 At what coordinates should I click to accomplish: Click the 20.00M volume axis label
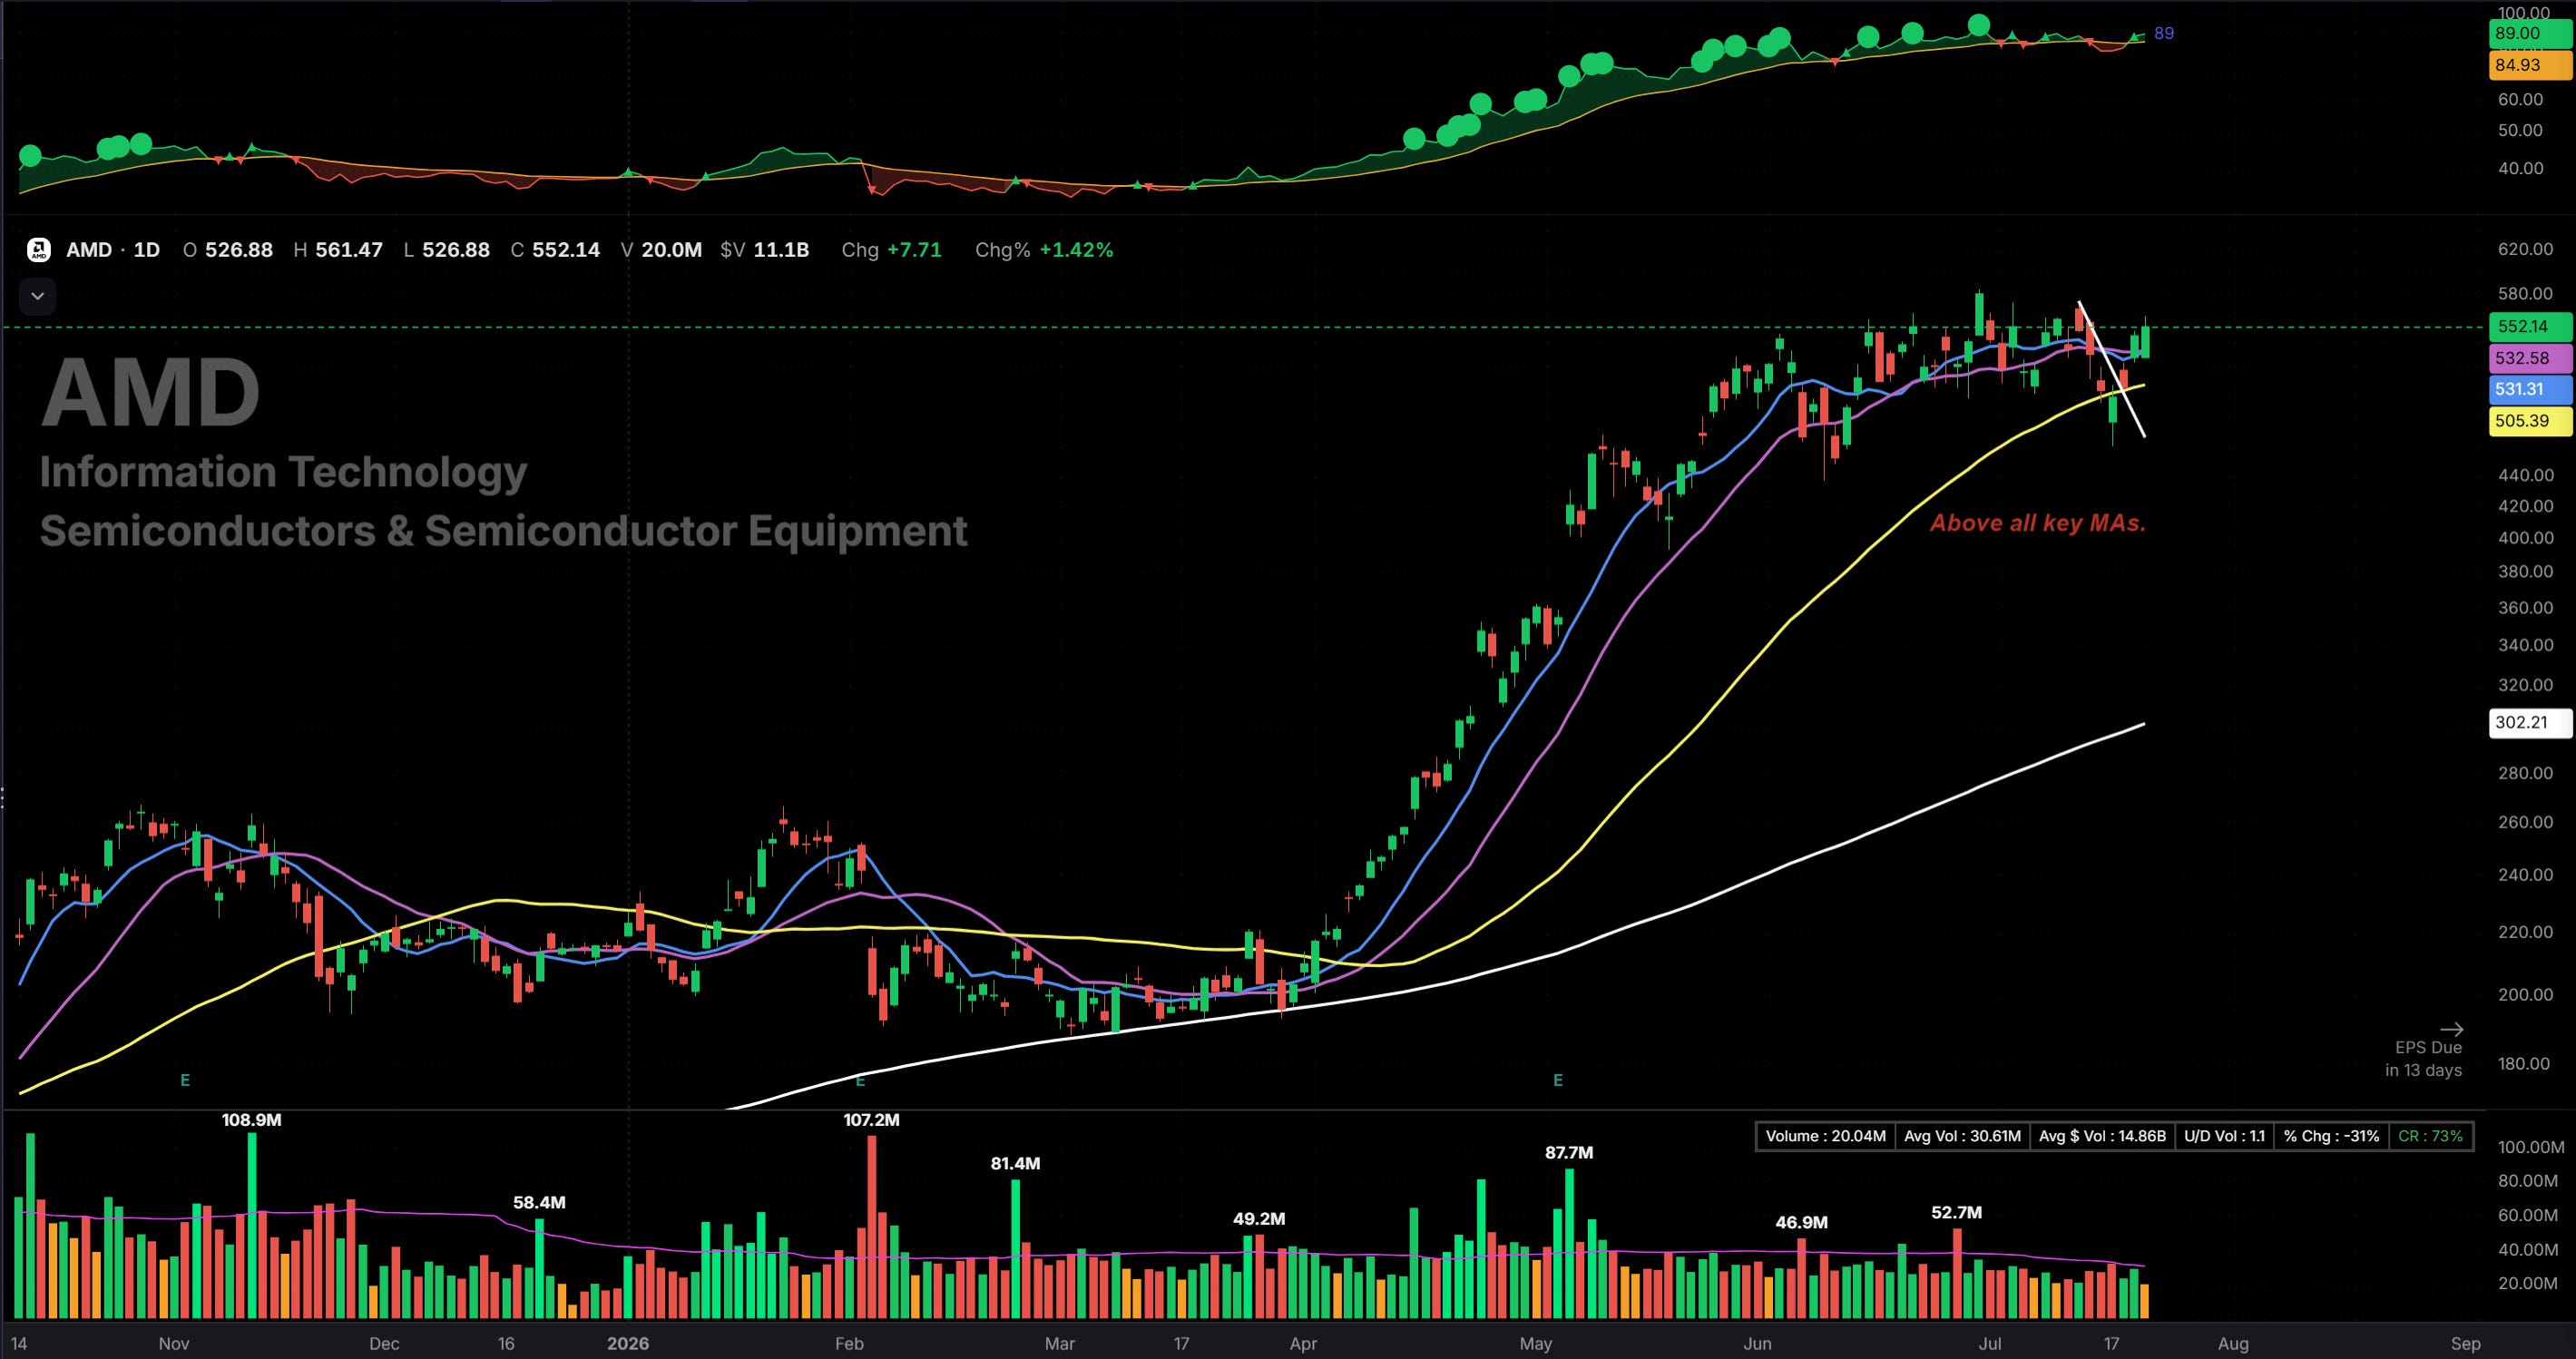pyautogui.click(x=2528, y=1283)
